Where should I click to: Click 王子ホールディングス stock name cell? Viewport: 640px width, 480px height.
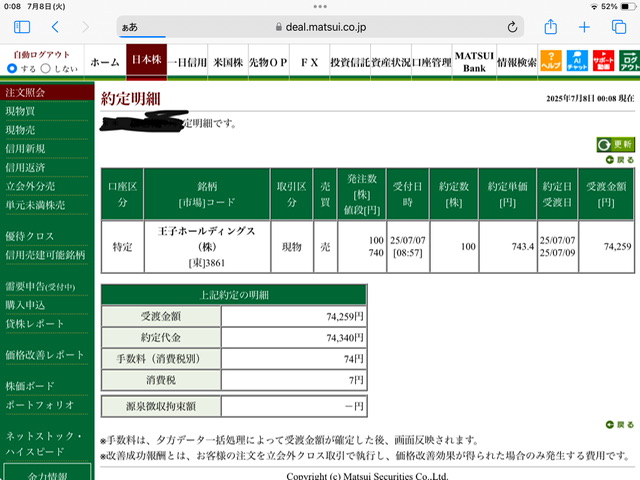(x=207, y=247)
